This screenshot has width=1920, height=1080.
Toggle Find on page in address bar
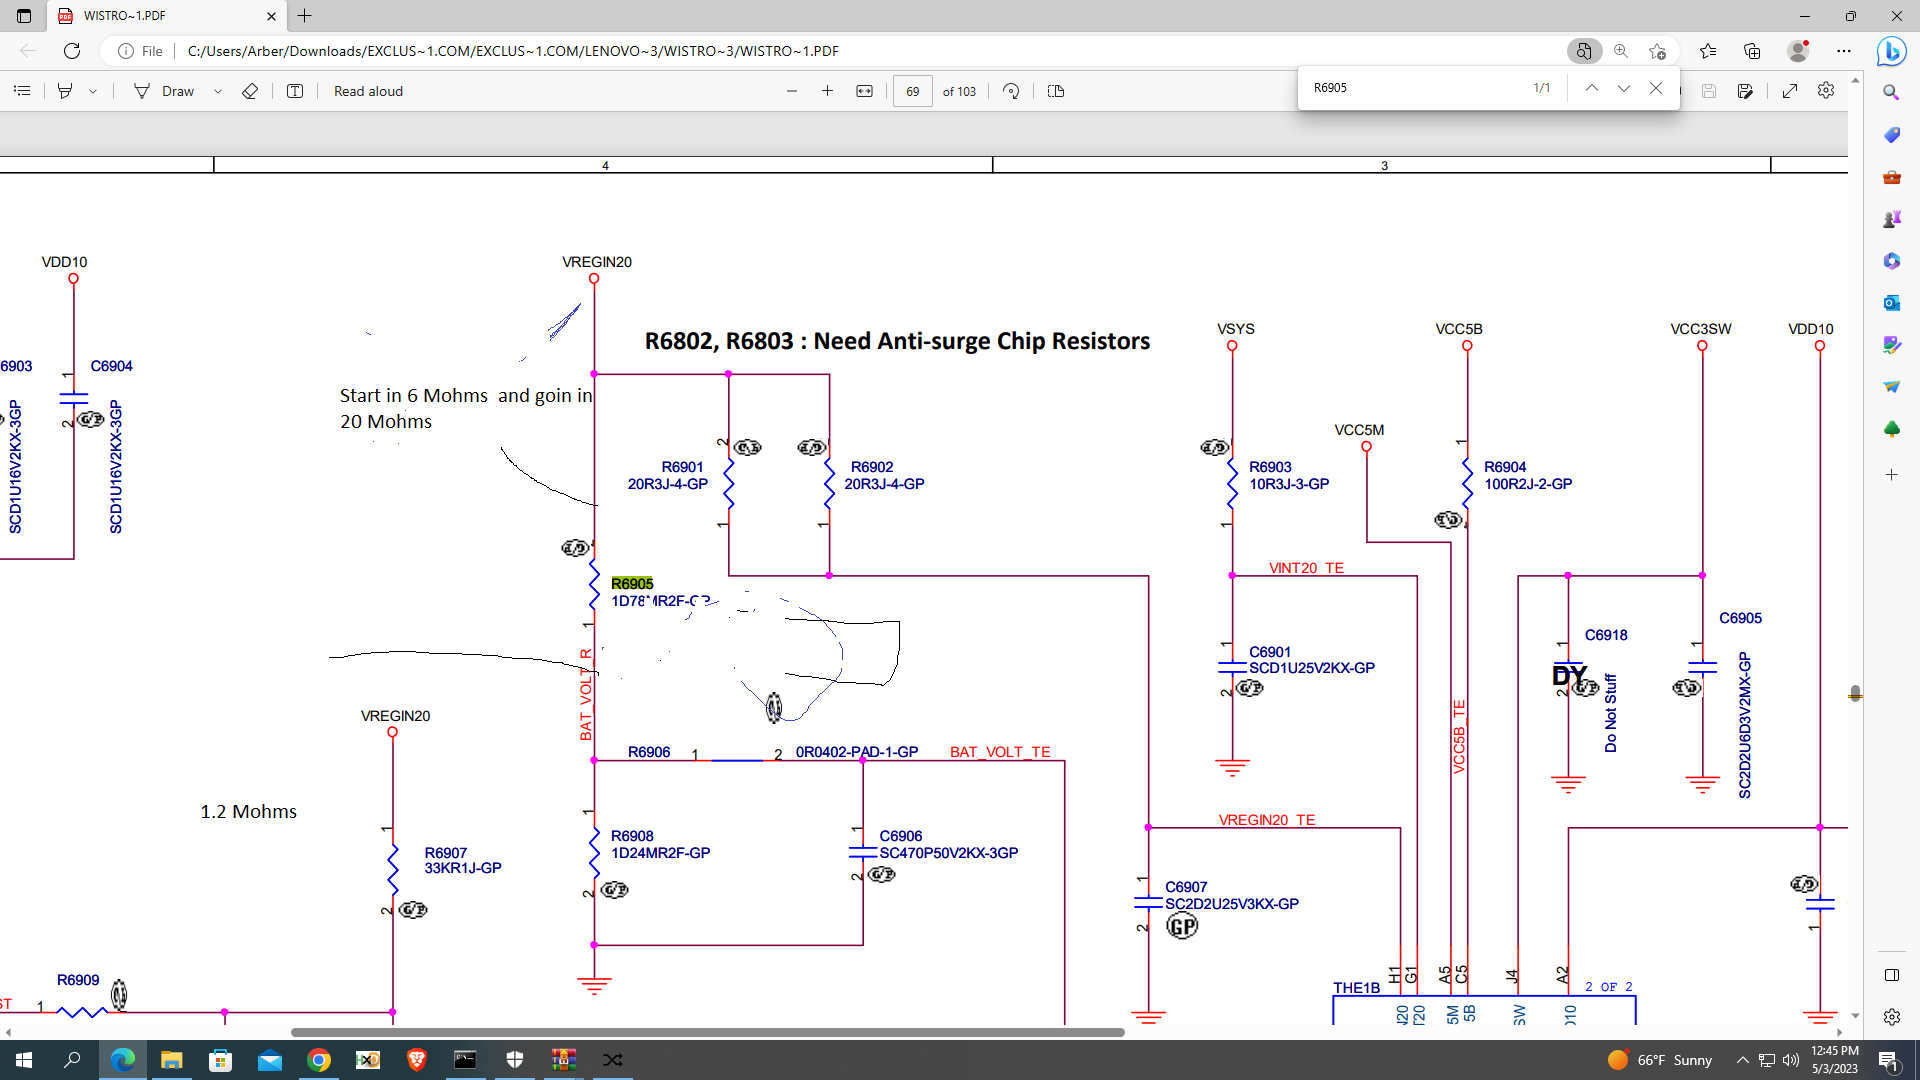(1583, 51)
